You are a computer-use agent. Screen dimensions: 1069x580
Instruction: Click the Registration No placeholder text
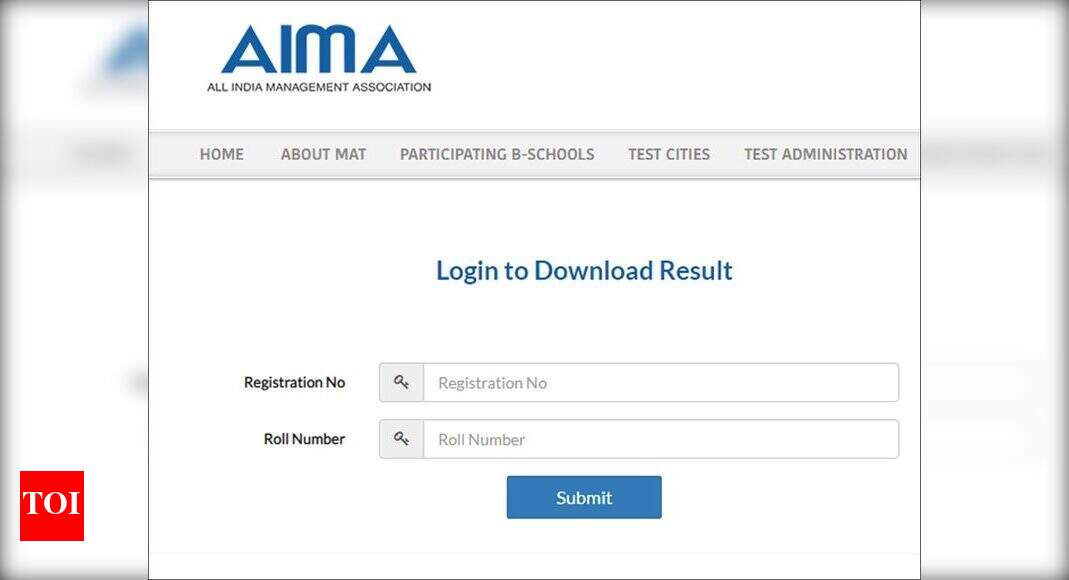[x=492, y=382]
